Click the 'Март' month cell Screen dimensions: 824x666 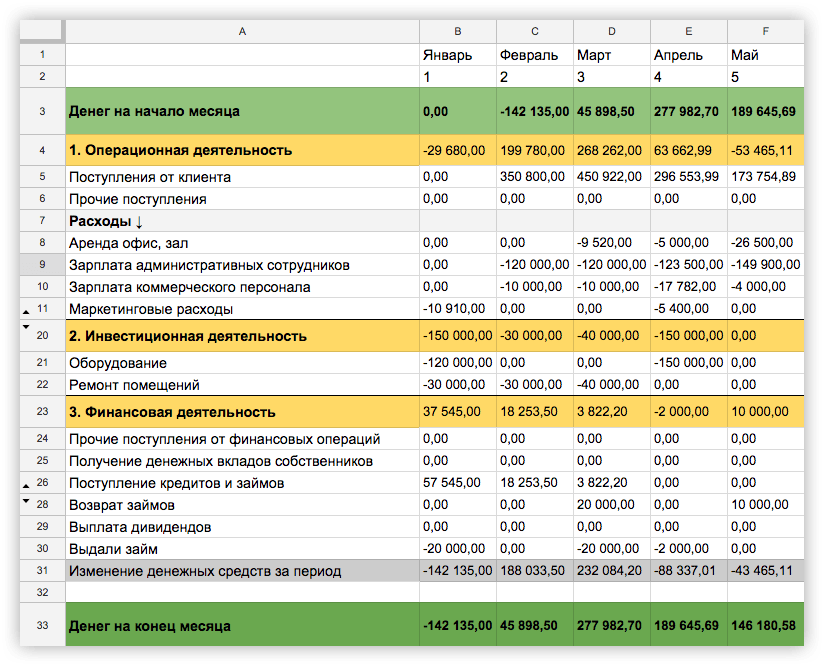pos(612,55)
